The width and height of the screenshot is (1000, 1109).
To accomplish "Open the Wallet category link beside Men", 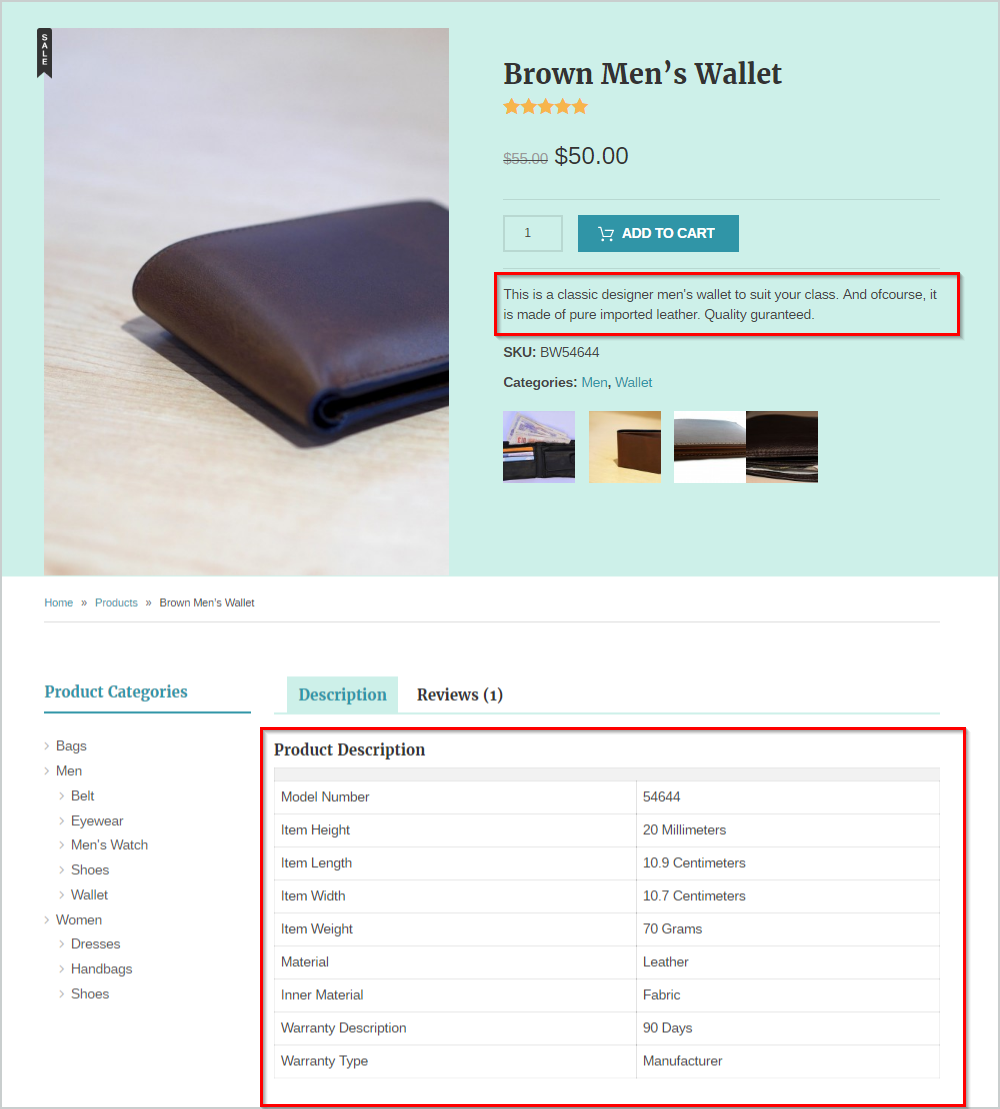I will [633, 383].
